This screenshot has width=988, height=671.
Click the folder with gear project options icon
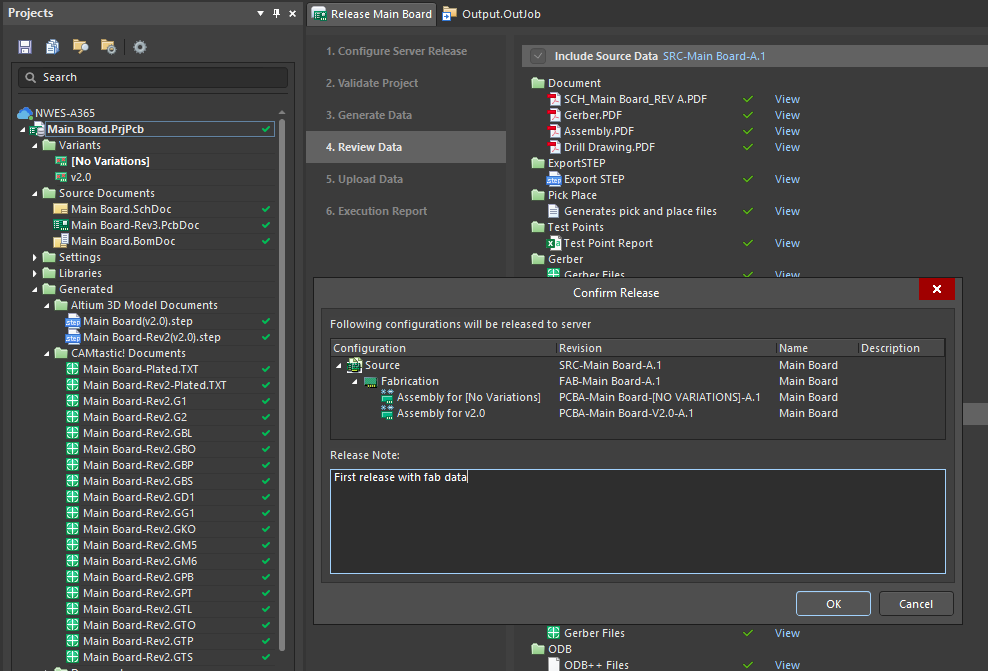coord(108,47)
